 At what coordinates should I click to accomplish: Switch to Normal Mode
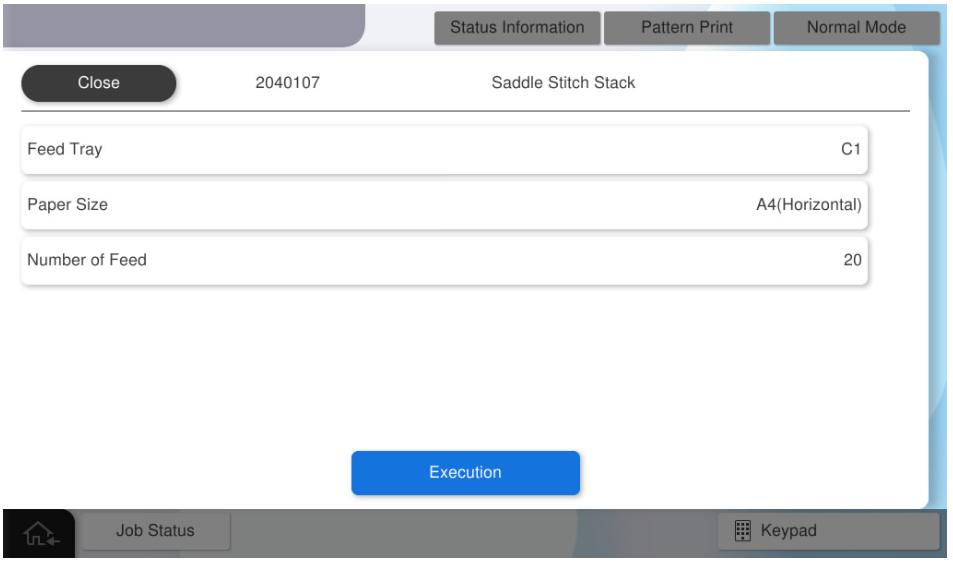point(856,28)
